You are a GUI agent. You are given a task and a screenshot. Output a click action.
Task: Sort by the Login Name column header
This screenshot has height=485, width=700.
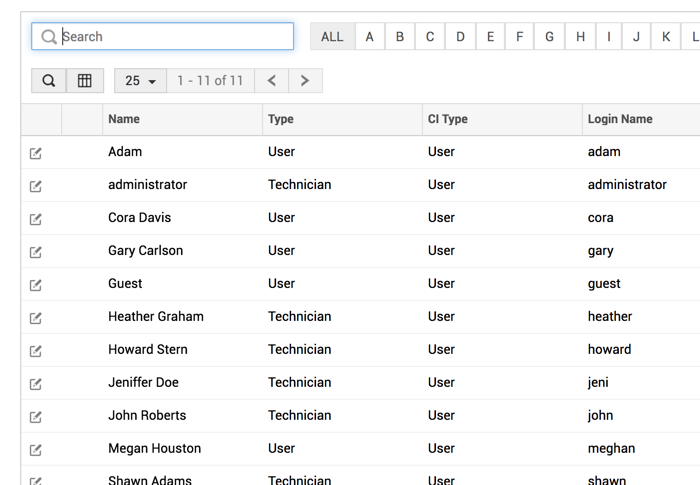point(620,119)
